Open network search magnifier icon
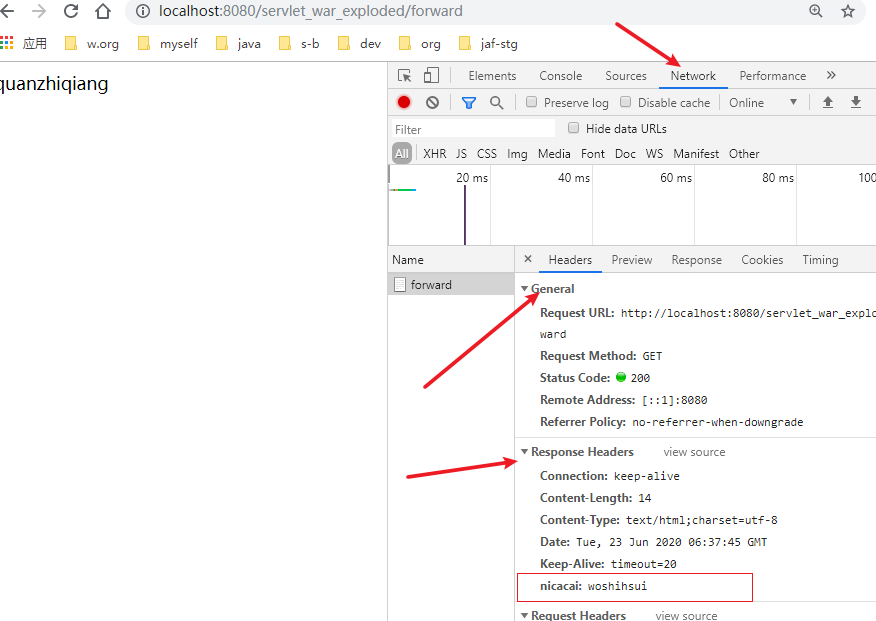 click(x=496, y=103)
